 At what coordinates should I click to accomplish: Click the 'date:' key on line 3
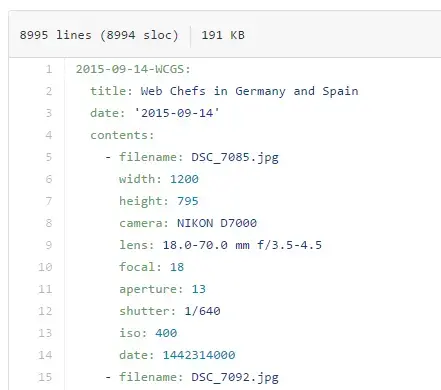[x=108, y=113]
